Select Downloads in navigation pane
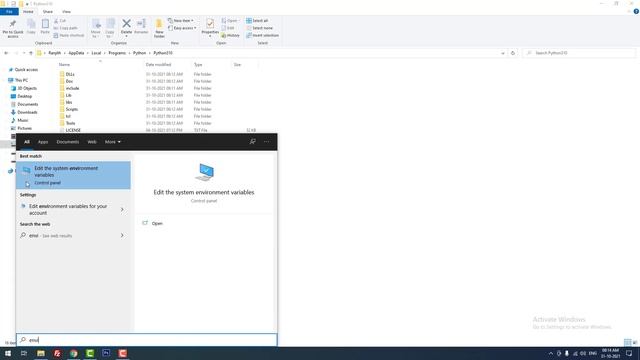This screenshot has width=640, height=360. pyautogui.click(x=27, y=112)
